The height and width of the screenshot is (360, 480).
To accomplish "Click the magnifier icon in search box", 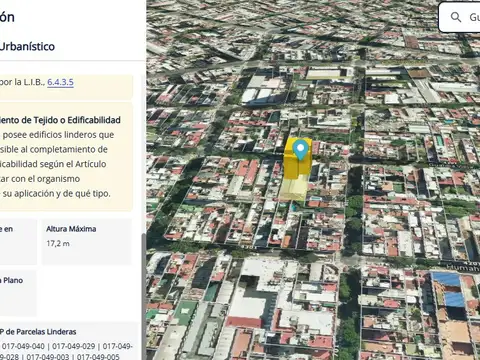I will (x=456, y=17).
